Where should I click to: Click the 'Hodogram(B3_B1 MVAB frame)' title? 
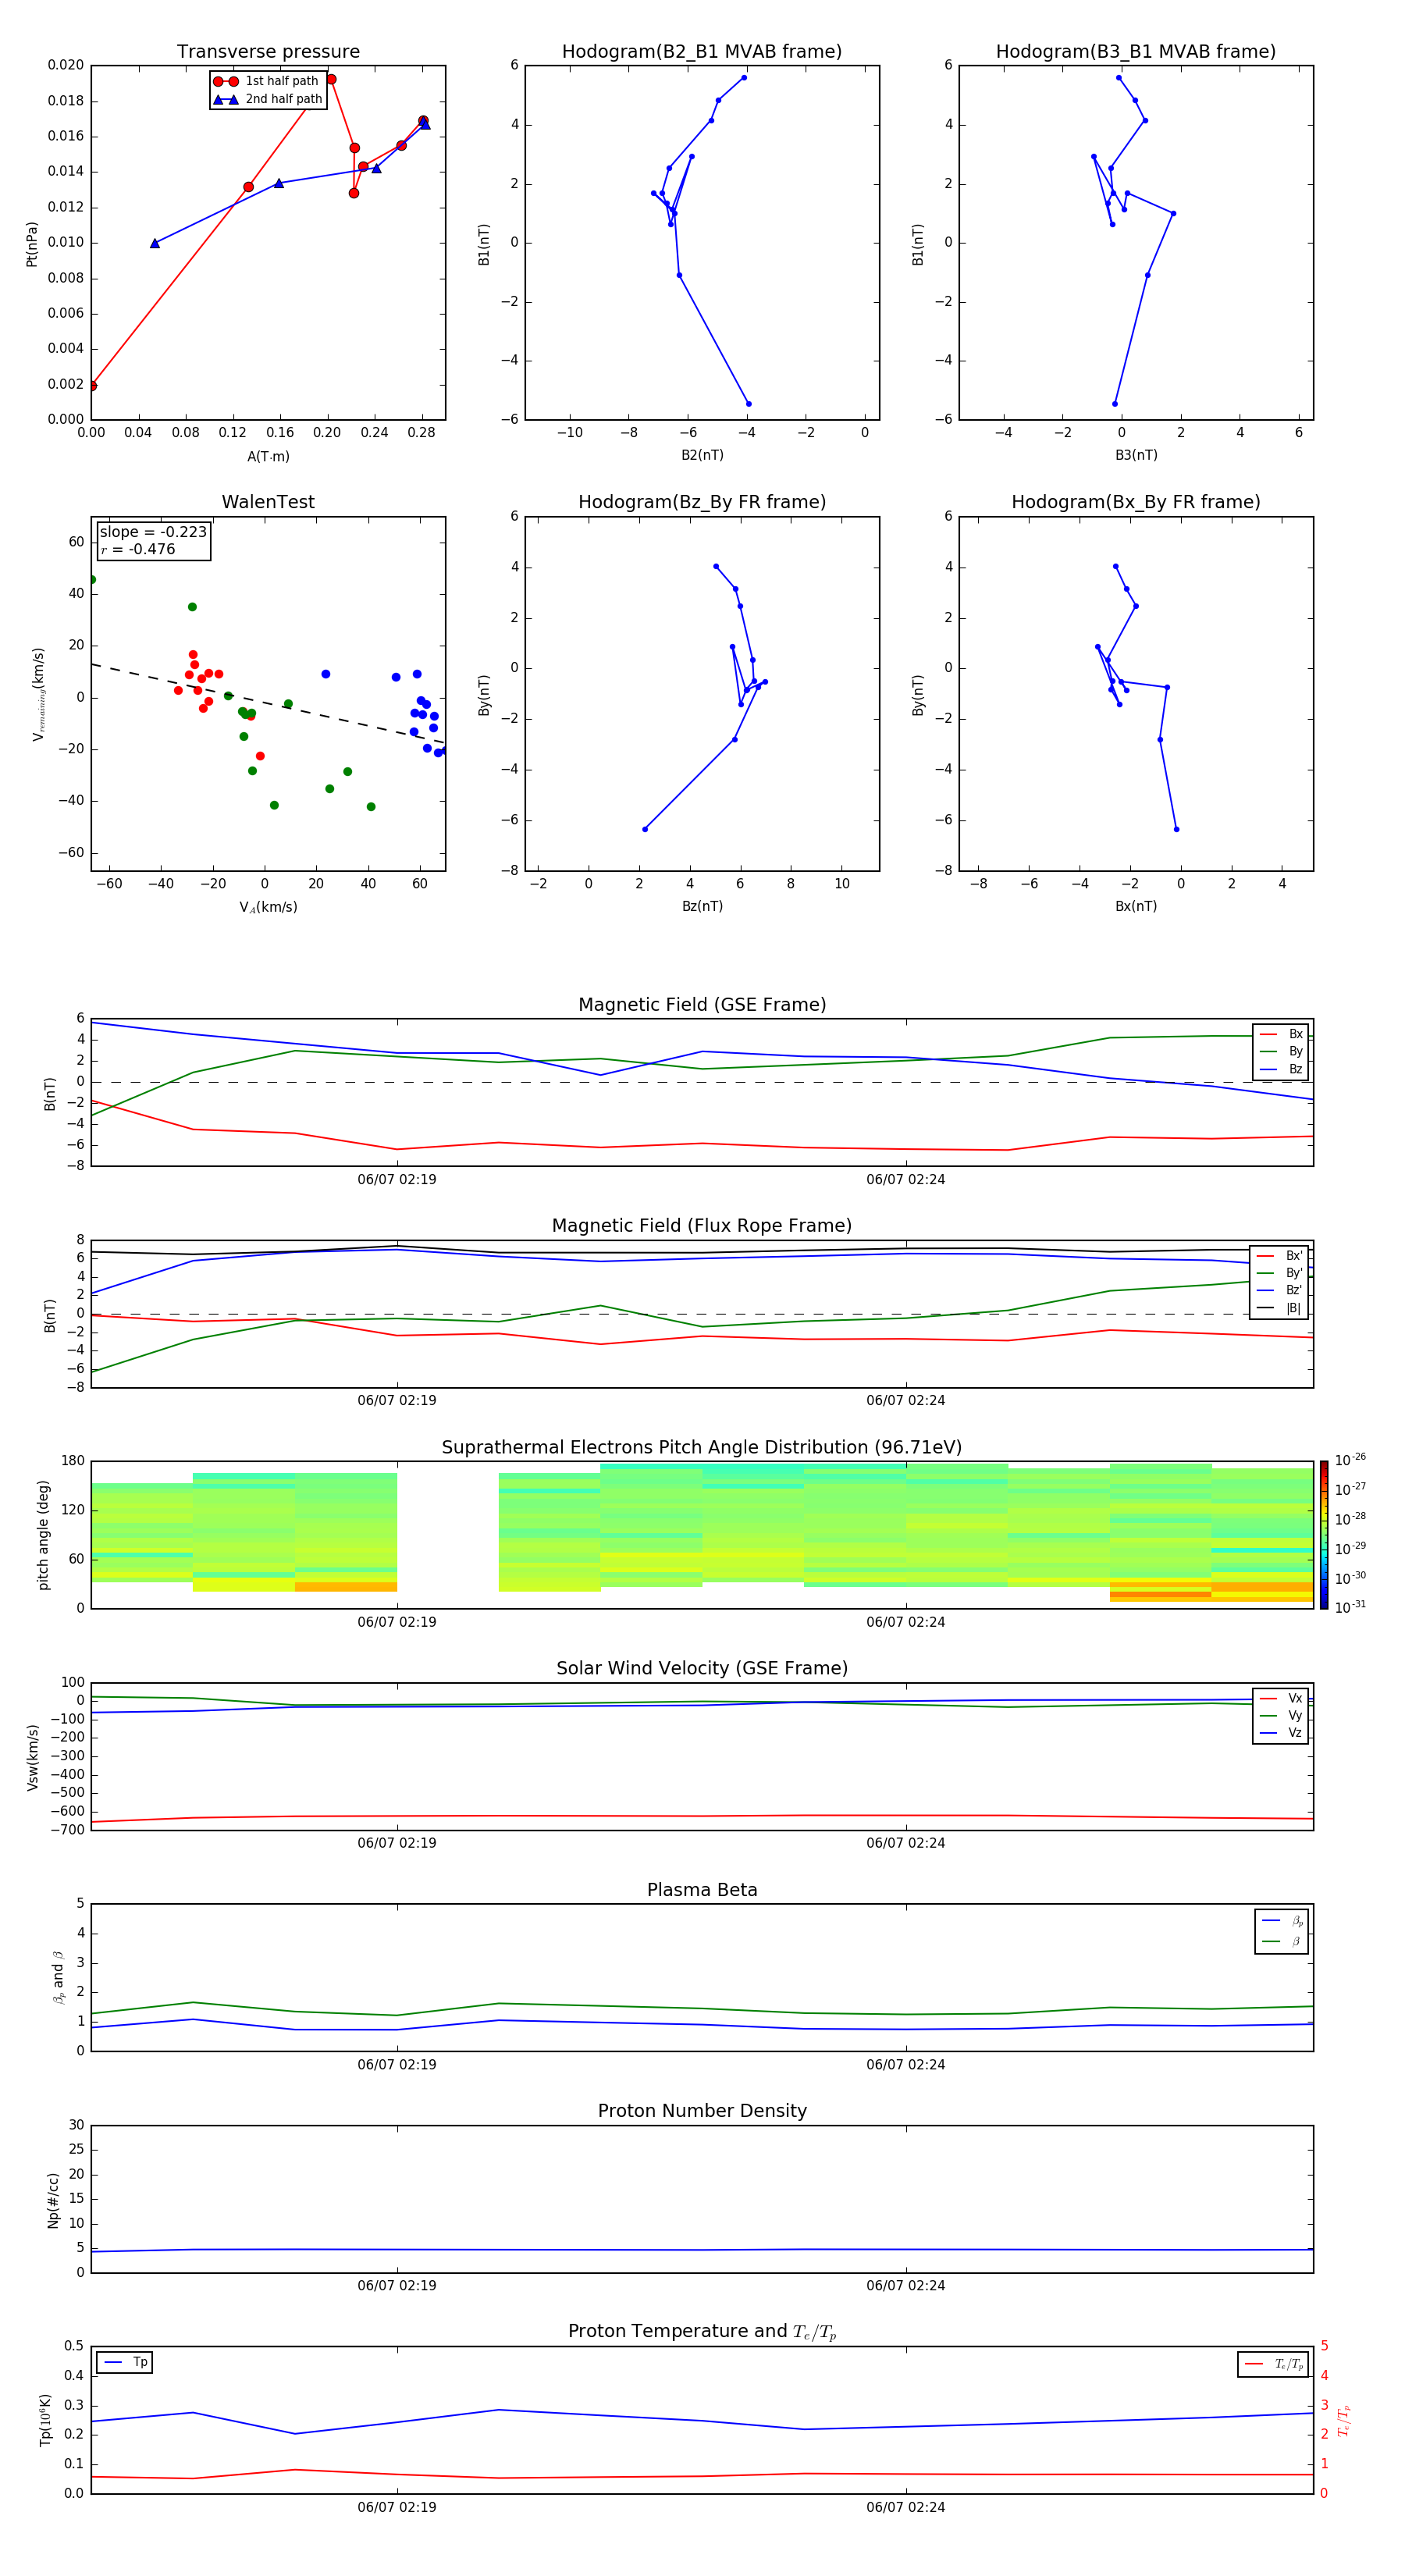pyautogui.click(x=1136, y=52)
